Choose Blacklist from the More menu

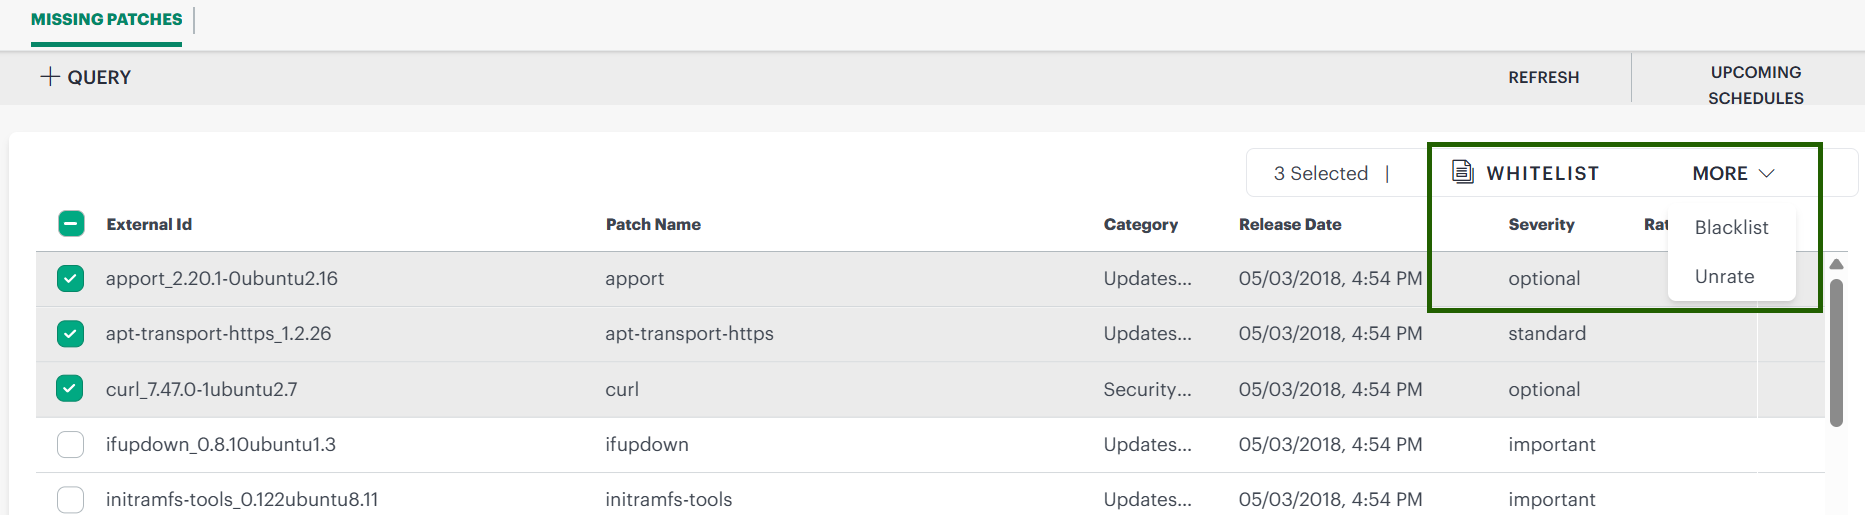pos(1731,227)
